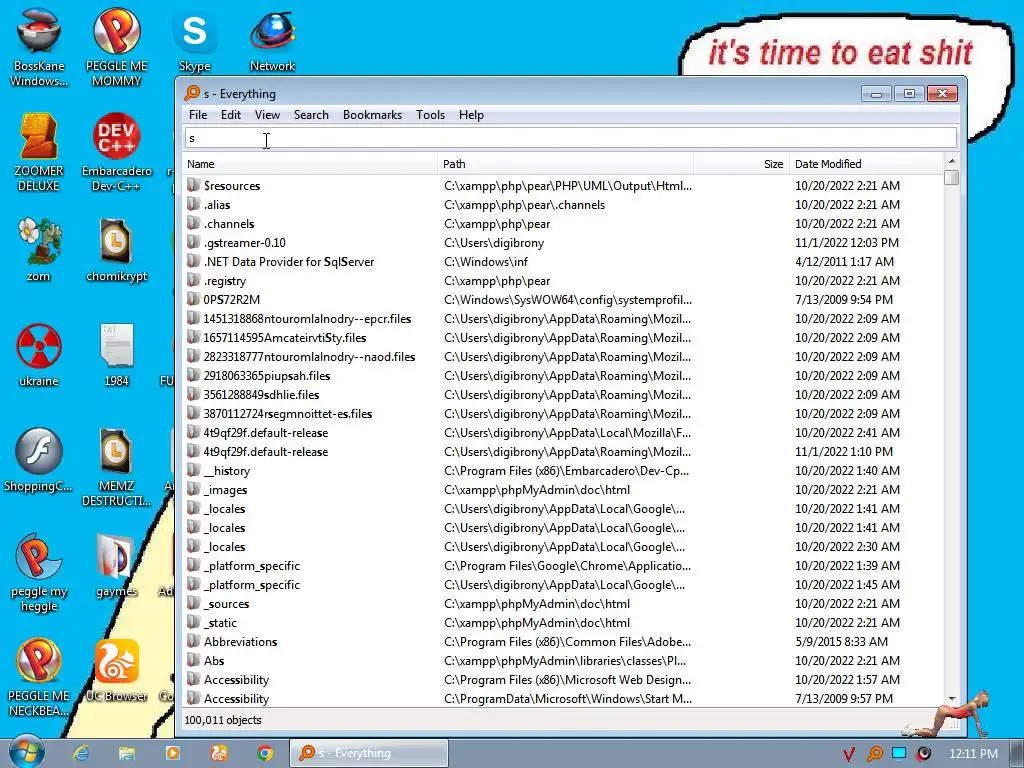
Task: Open the chomikrypt desktop icon
Action: point(116,249)
